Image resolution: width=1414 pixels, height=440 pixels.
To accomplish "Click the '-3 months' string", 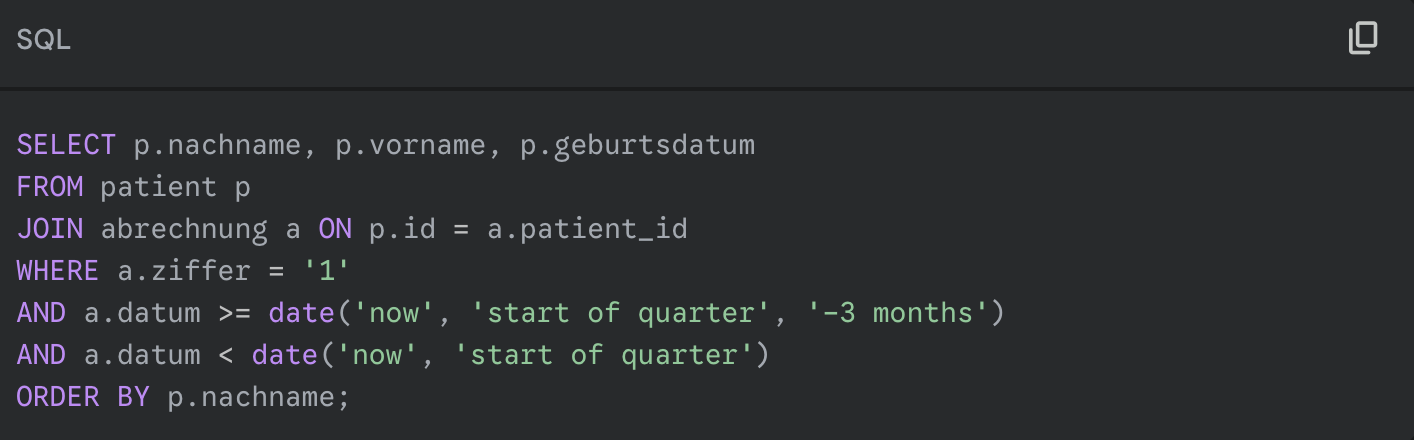I will tap(897, 313).
